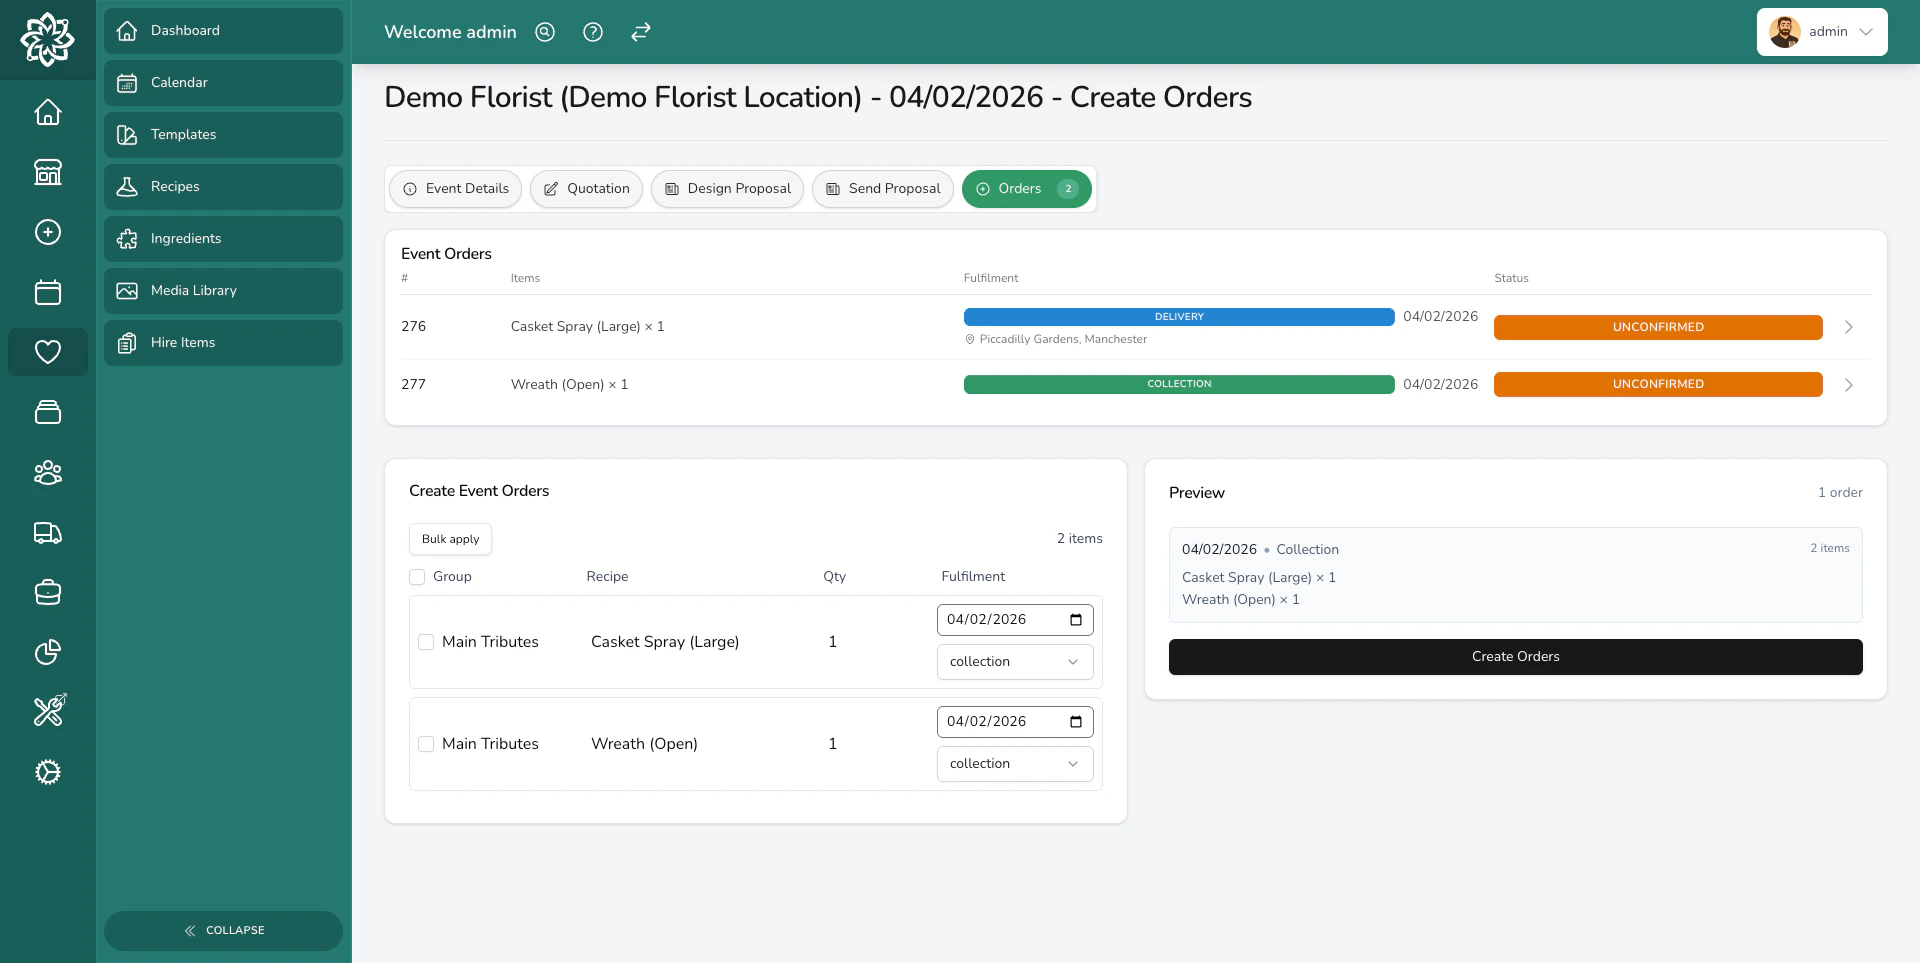The height and width of the screenshot is (963, 1920).
Task: Click the tools wrench icon in the sidebar
Action: coord(47,711)
